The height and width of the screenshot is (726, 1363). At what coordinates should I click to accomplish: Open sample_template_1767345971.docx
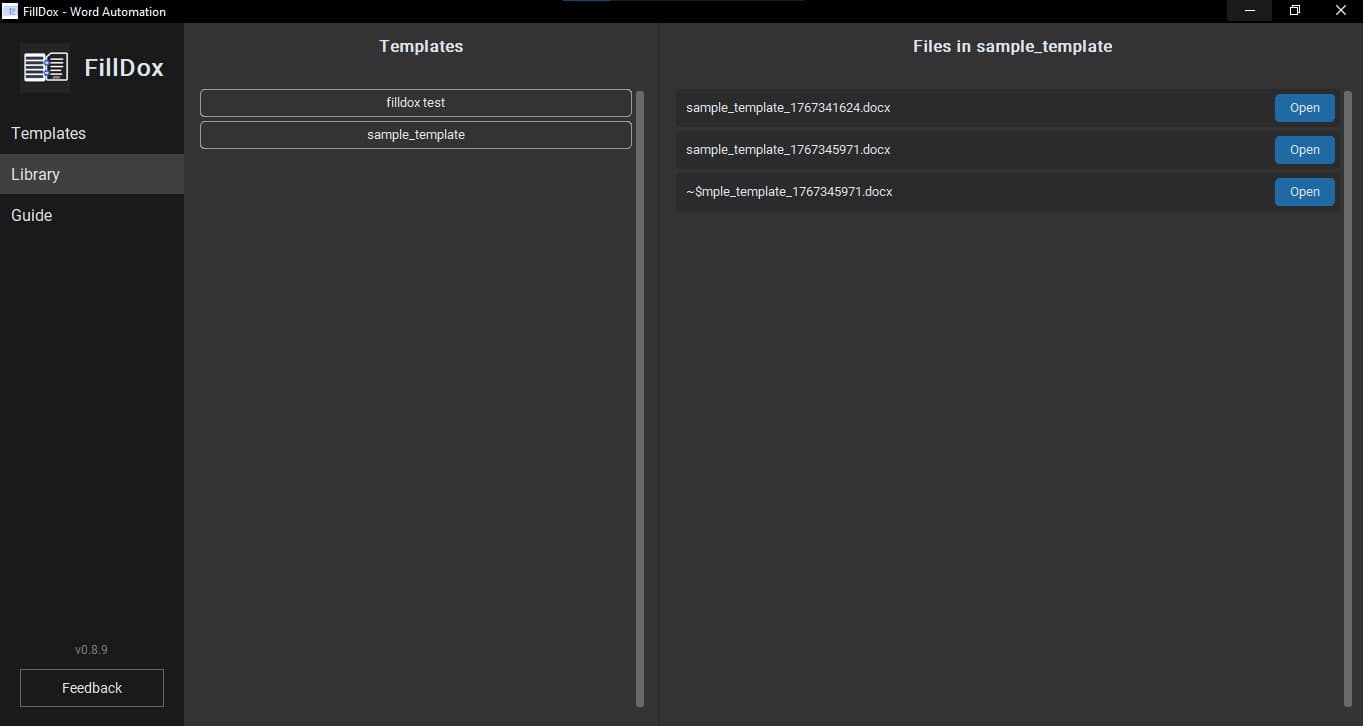1304,149
